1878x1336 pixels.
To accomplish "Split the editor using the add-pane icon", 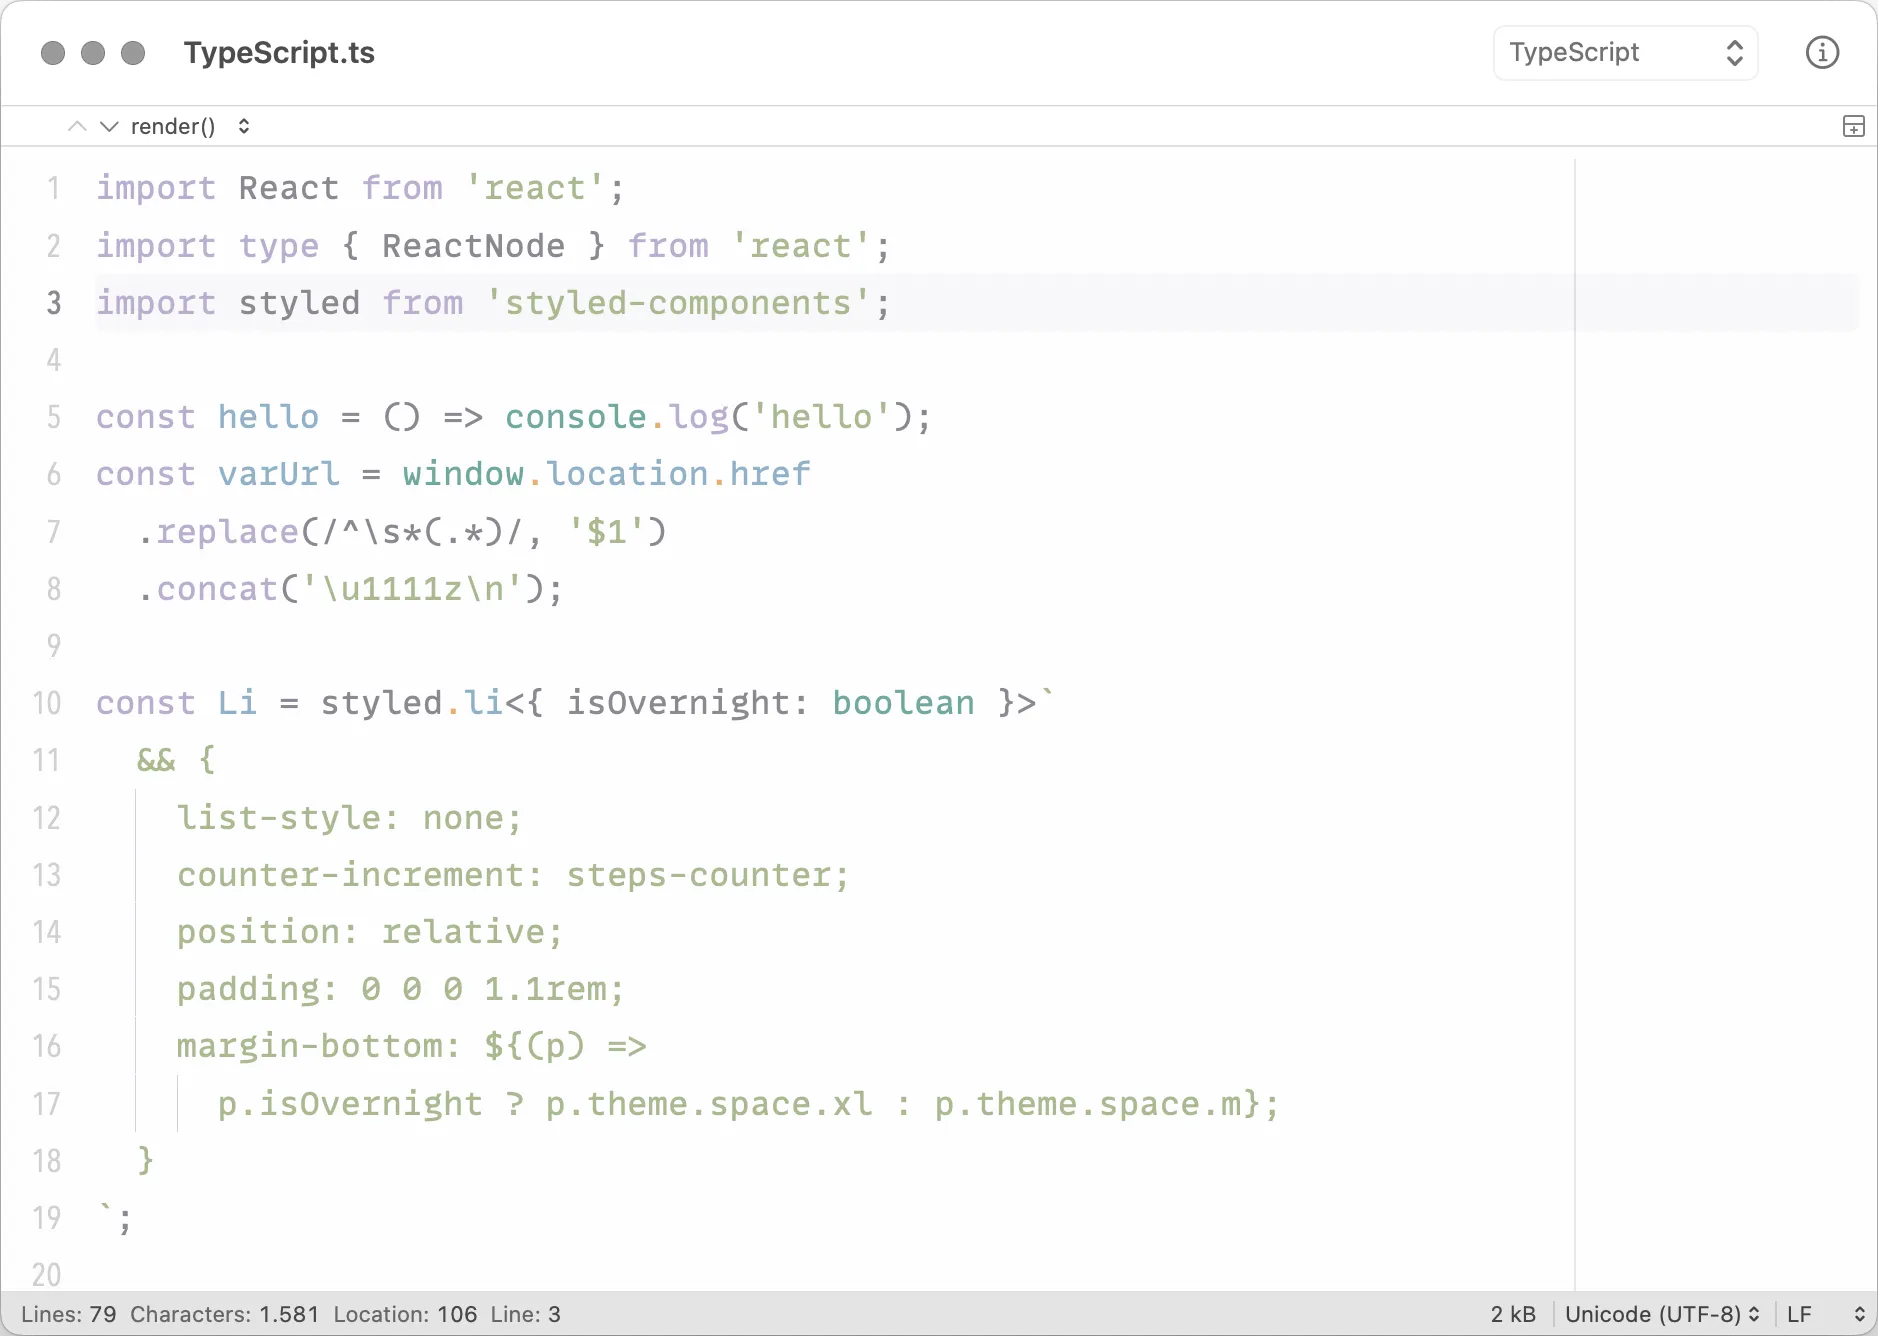I will coord(1854,126).
